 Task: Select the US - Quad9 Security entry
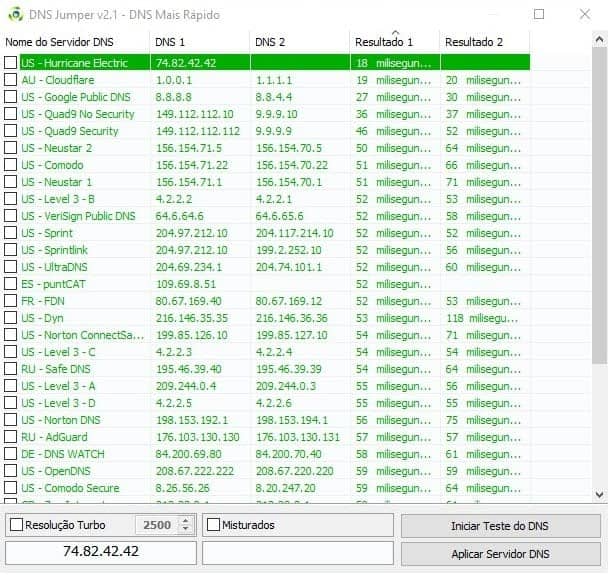(x=70, y=131)
